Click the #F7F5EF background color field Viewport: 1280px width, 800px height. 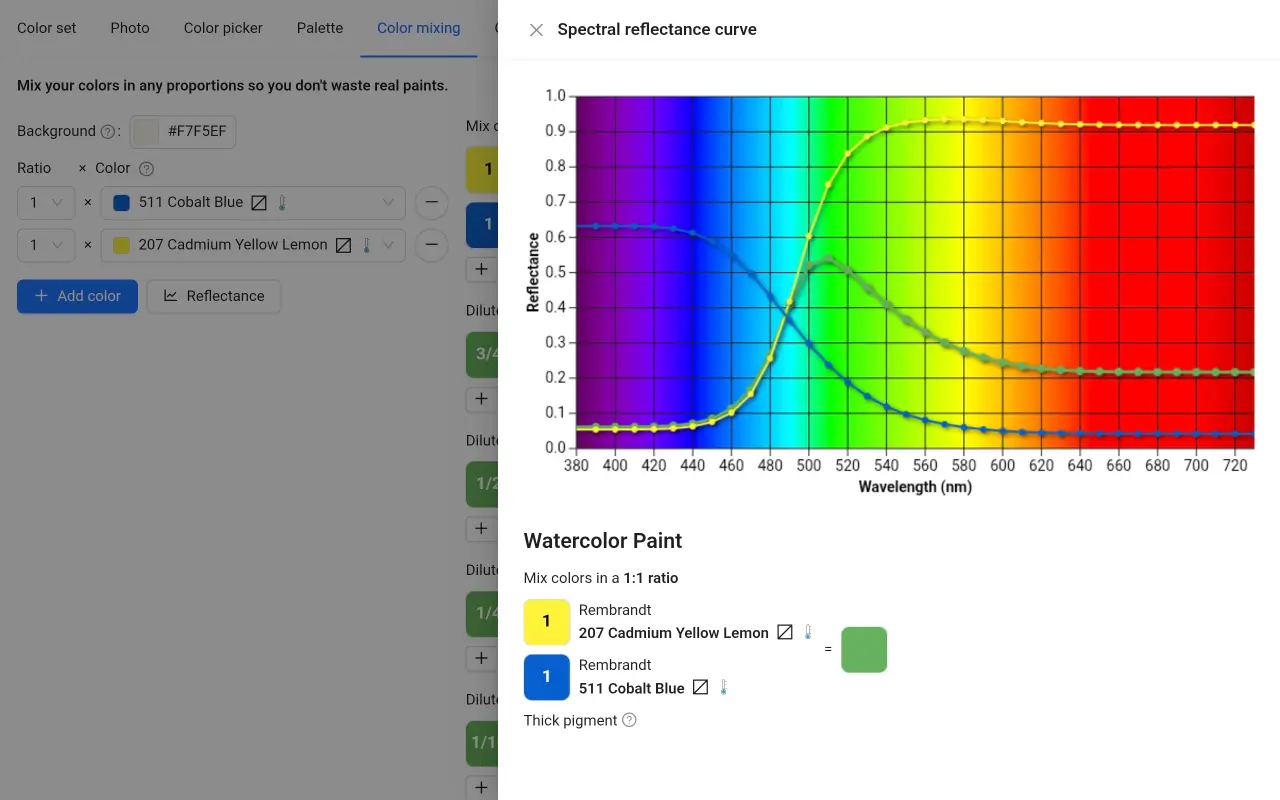click(x=183, y=131)
